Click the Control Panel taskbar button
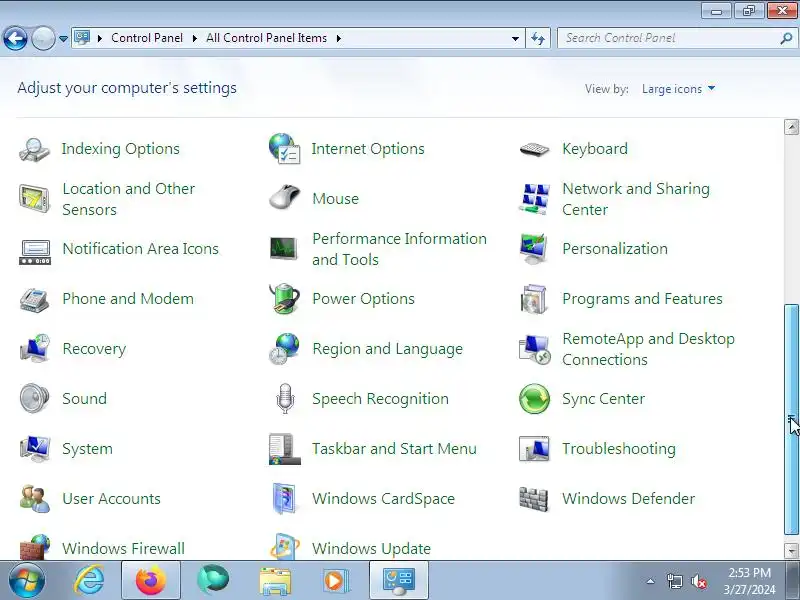The width and height of the screenshot is (800, 600). (398, 581)
